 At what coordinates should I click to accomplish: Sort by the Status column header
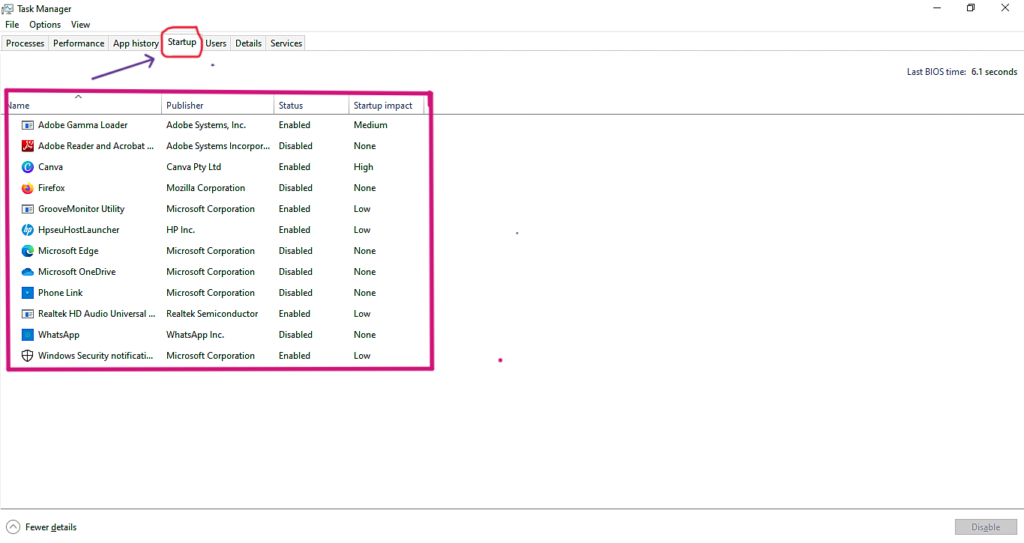[x=312, y=105]
